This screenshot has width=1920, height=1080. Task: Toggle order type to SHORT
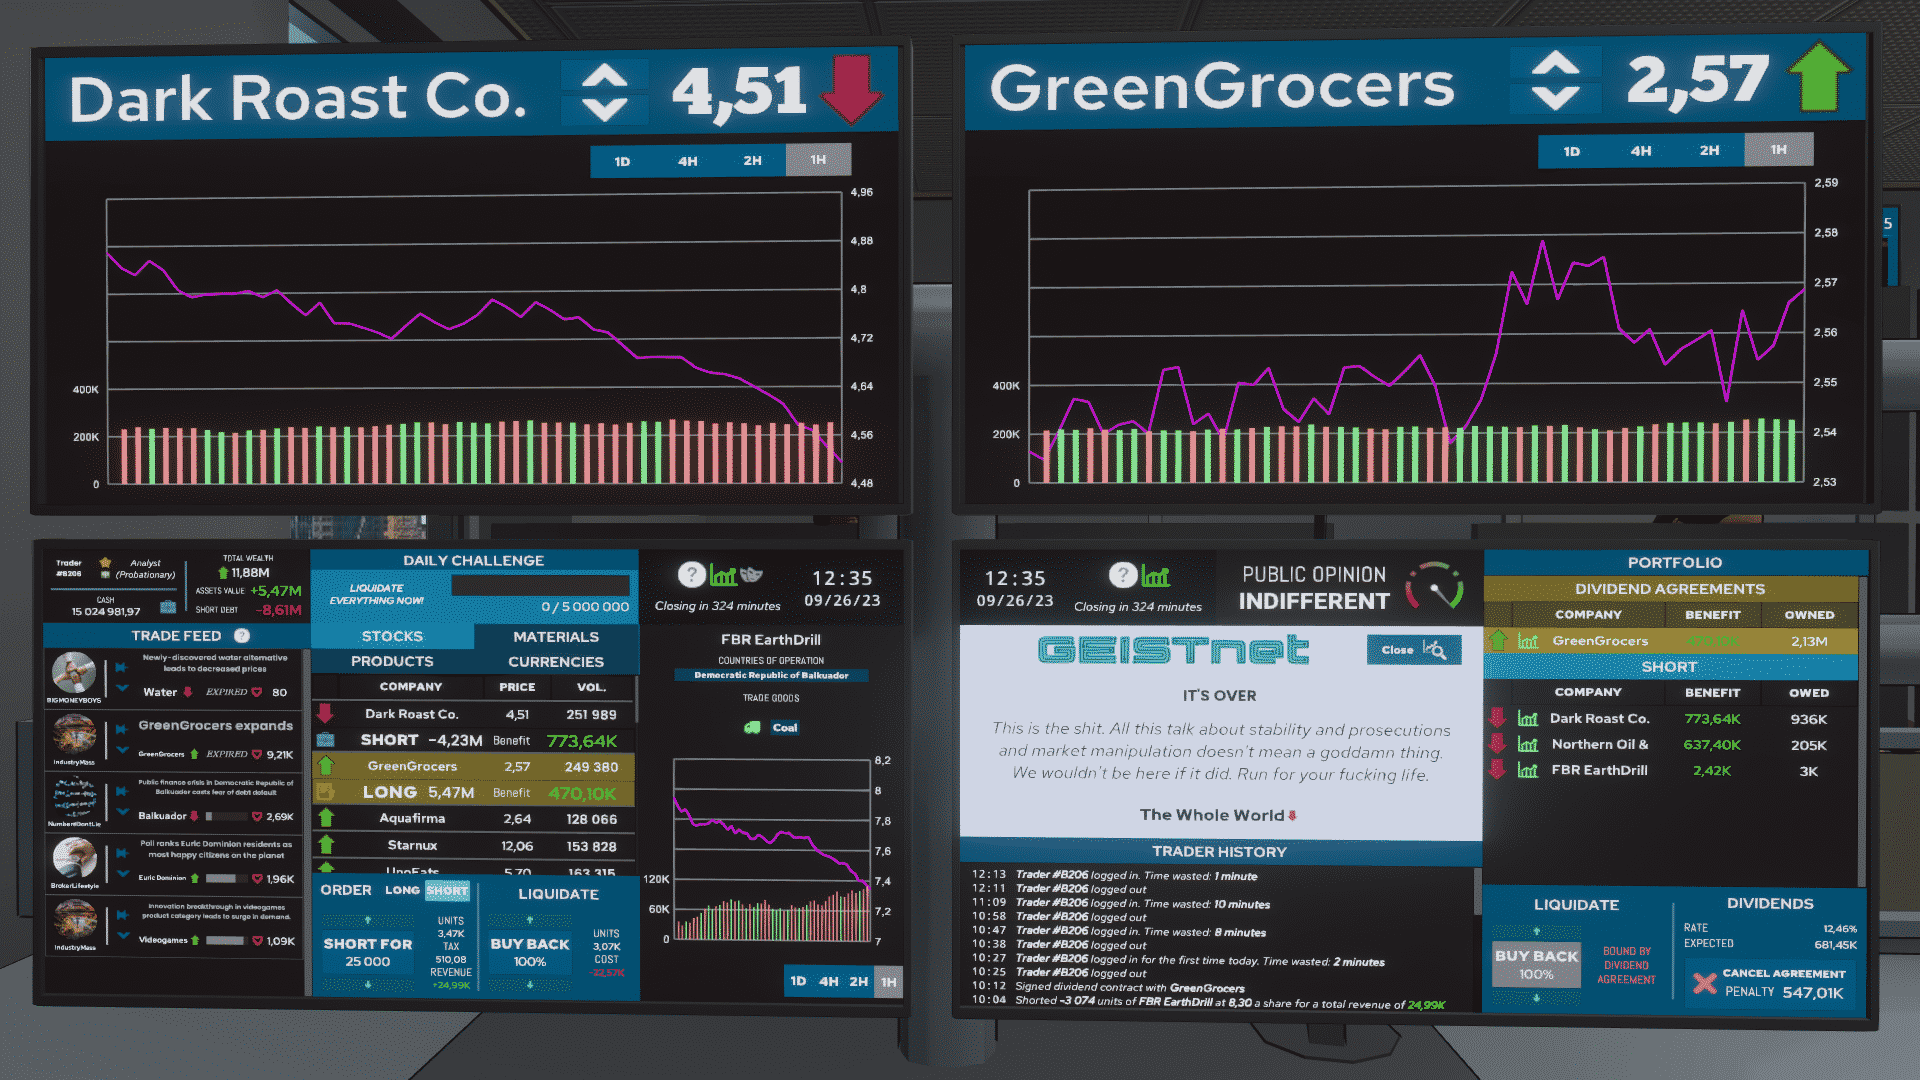(x=447, y=890)
